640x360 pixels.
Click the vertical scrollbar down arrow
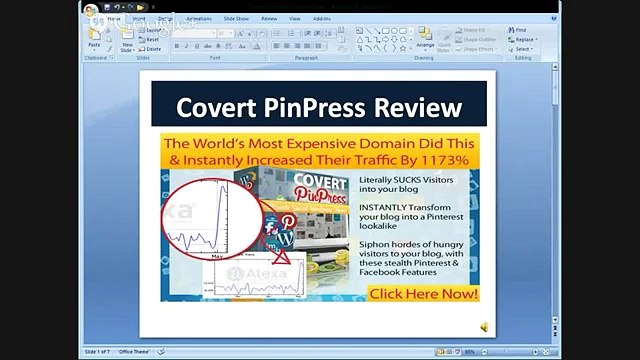[555, 320]
